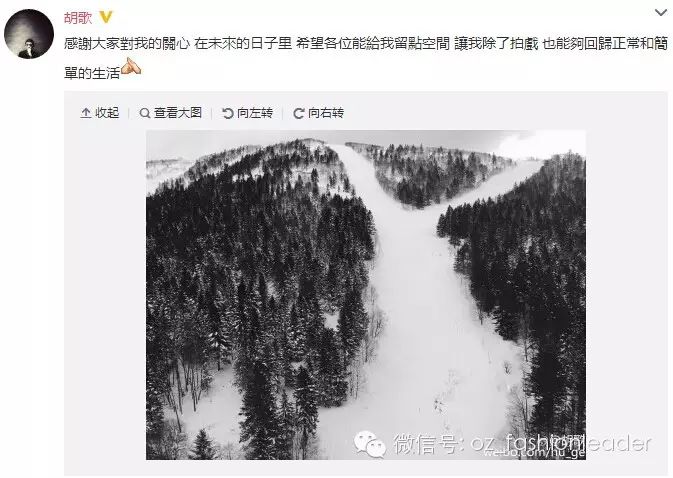Image resolution: width=673 pixels, height=478 pixels.
Task: Click the rotate-left arrow icon
Action: click(x=227, y=113)
